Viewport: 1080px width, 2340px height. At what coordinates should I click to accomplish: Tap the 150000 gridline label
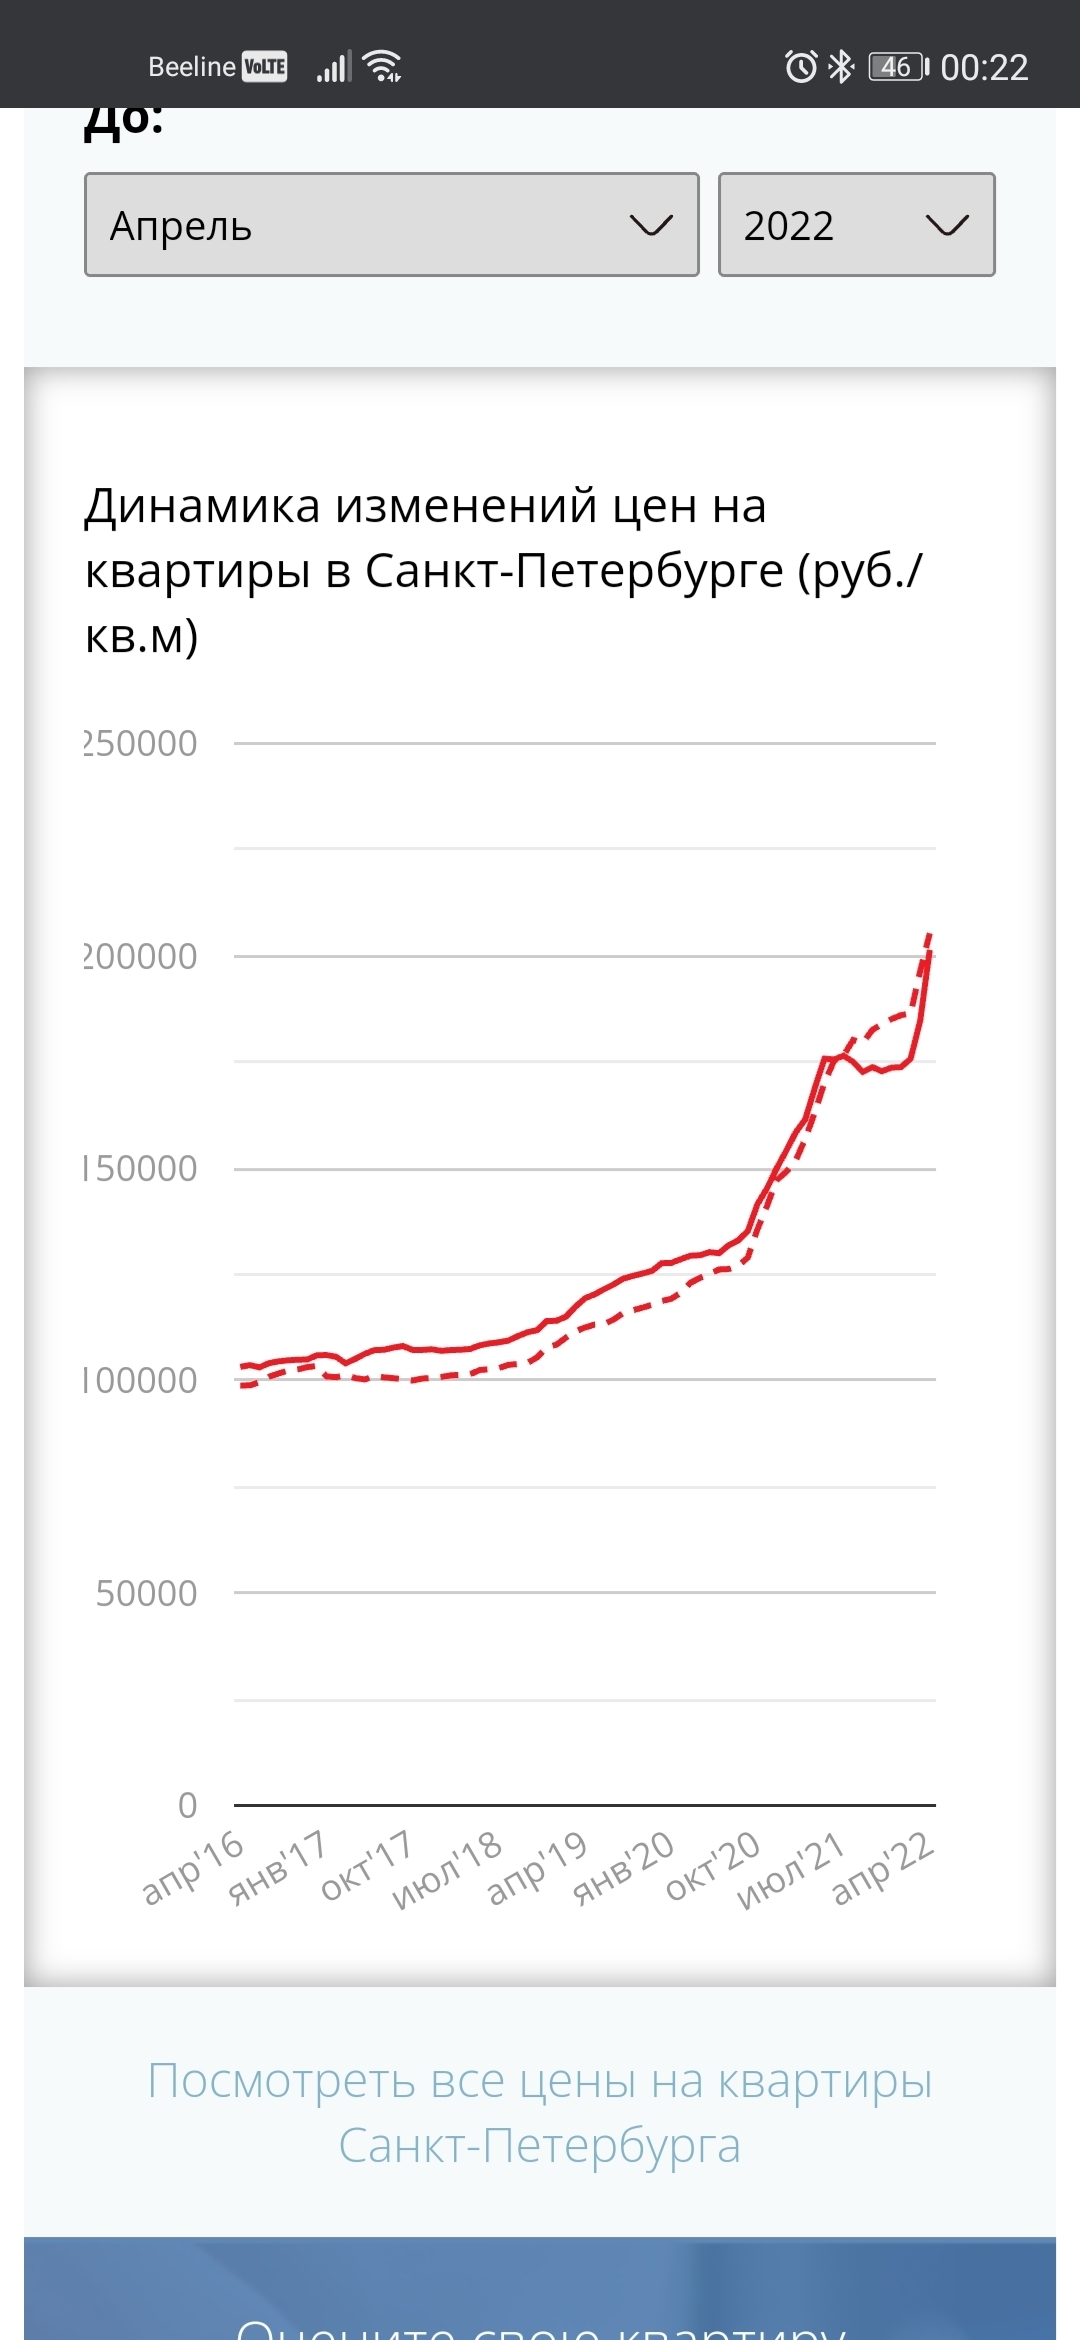pos(141,1168)
